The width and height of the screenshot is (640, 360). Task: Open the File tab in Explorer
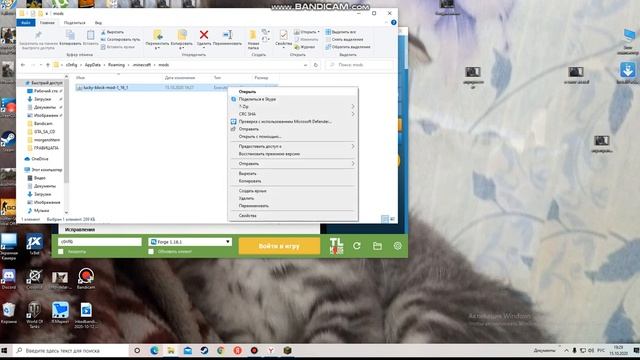coord(26,23)
